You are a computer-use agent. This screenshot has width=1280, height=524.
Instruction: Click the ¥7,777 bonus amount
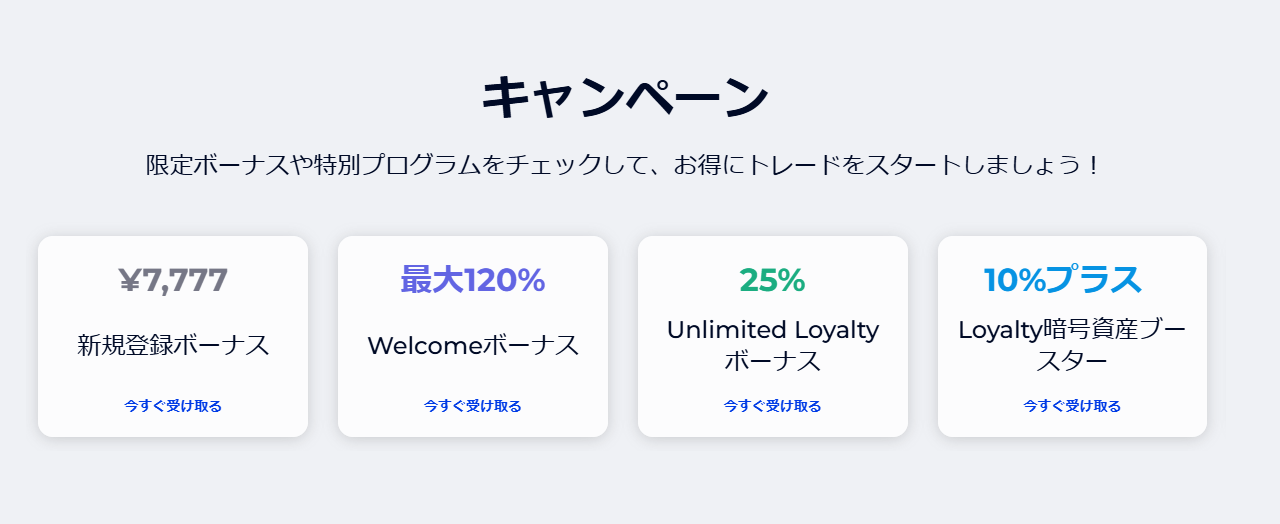click(173, 281)
